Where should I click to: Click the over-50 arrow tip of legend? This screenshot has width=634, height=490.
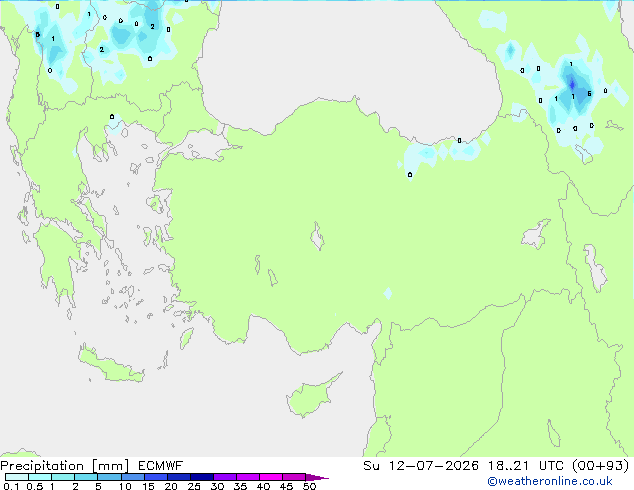[x=317, y=477]
